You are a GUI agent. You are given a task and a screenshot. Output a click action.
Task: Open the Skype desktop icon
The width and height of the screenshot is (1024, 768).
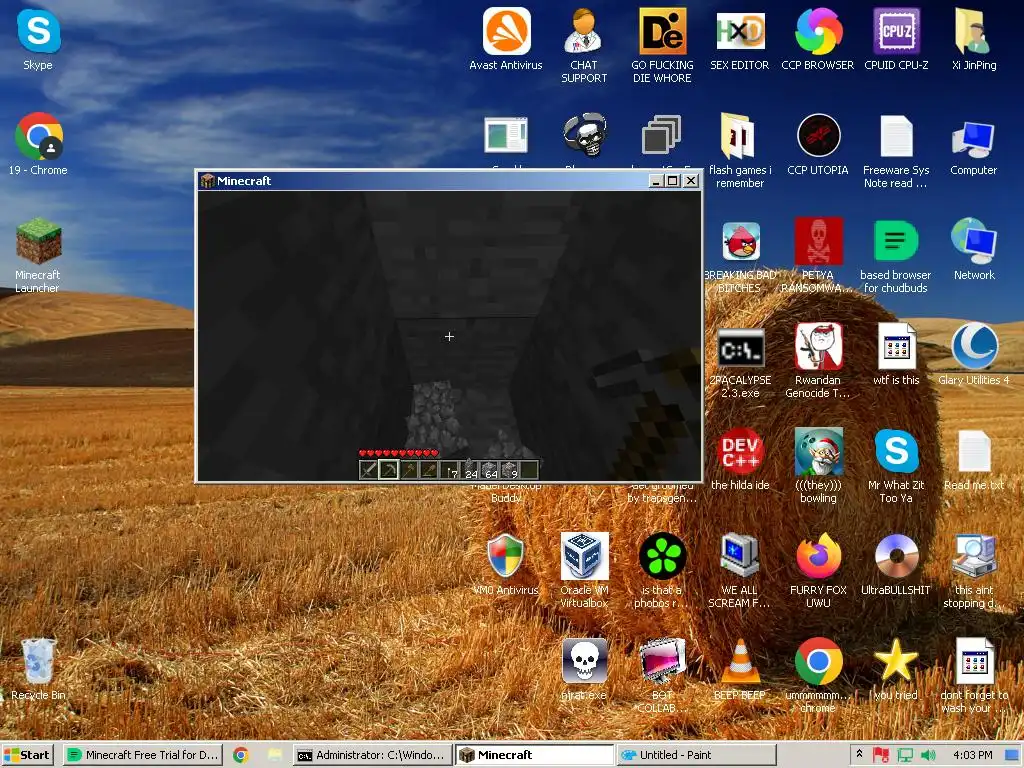click(38, 40)
